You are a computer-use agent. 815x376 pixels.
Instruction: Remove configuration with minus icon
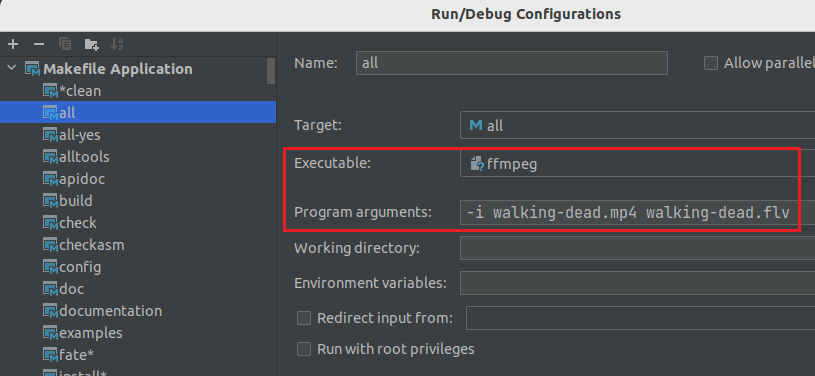[38, 44]
